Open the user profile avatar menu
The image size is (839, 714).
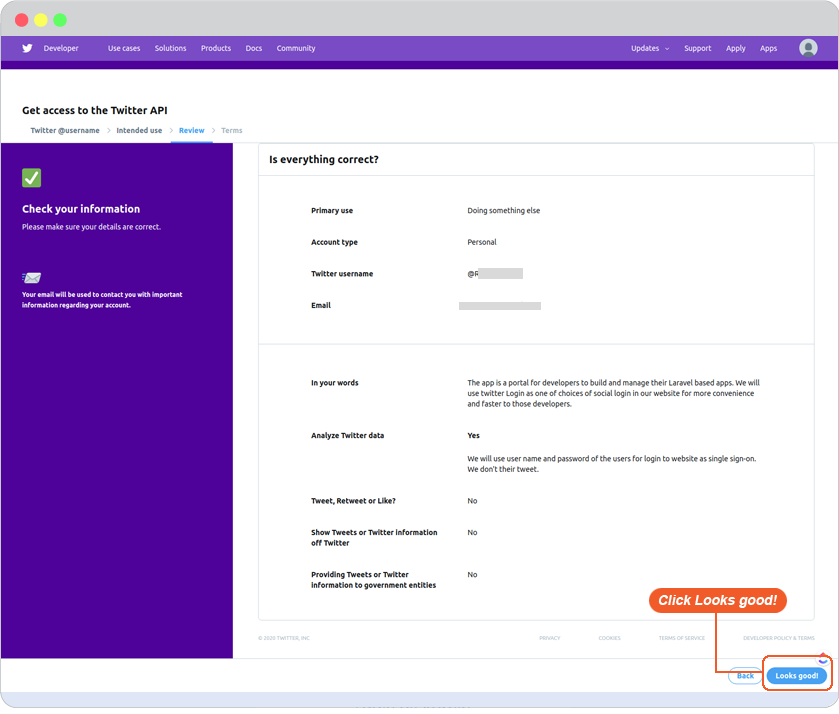808,48
